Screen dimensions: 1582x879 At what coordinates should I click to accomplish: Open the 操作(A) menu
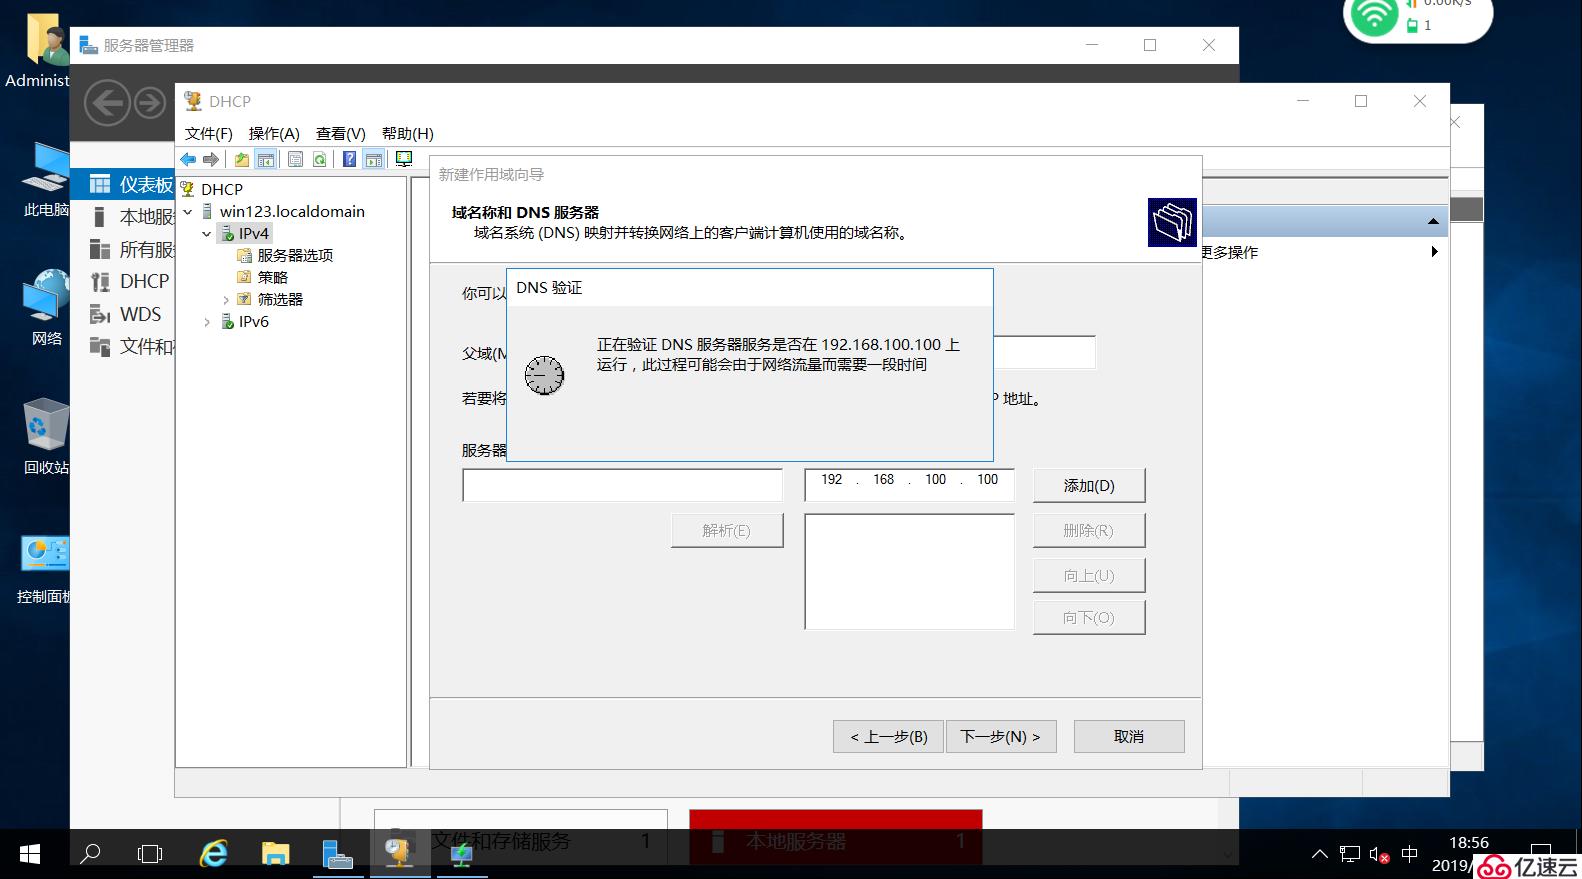(x=274, y=133)
